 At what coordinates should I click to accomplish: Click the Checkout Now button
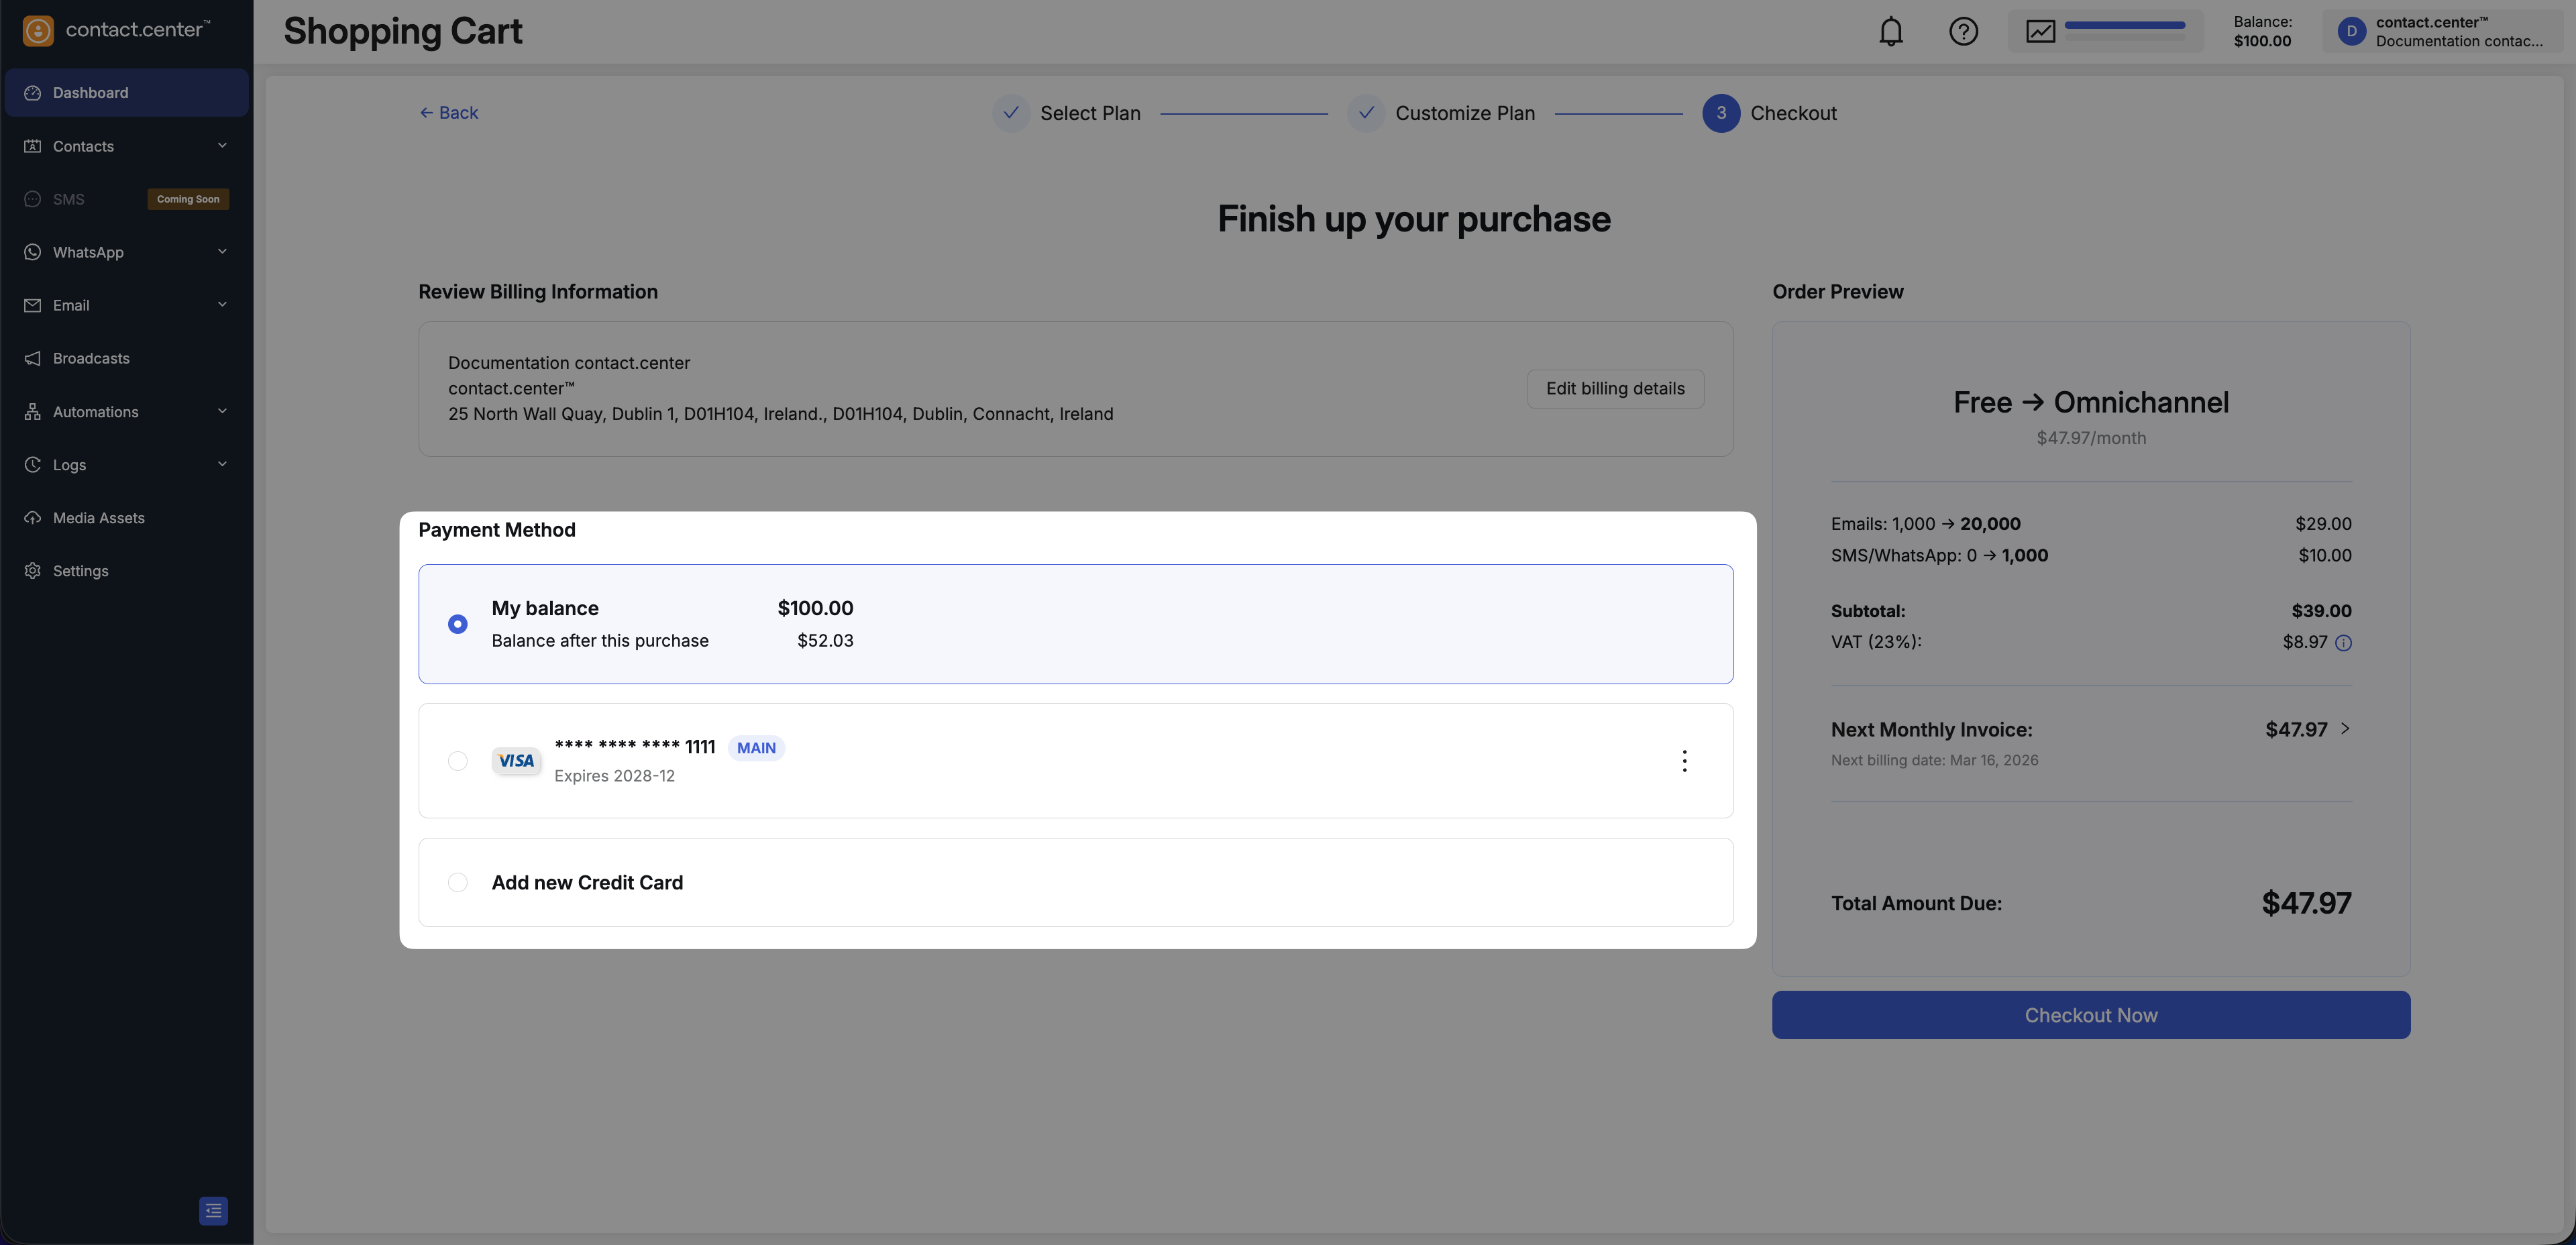[x=2090, y=1015]
